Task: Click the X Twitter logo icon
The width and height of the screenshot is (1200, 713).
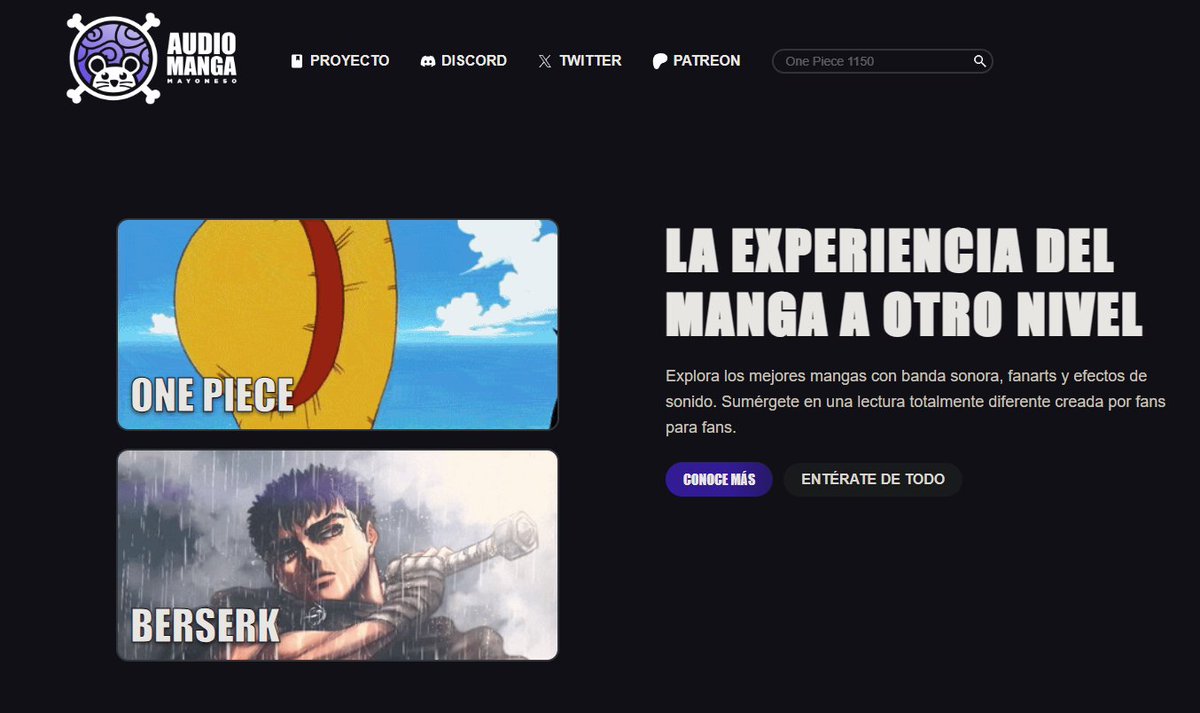Action: pyautogui.click(x=544, y=61)
